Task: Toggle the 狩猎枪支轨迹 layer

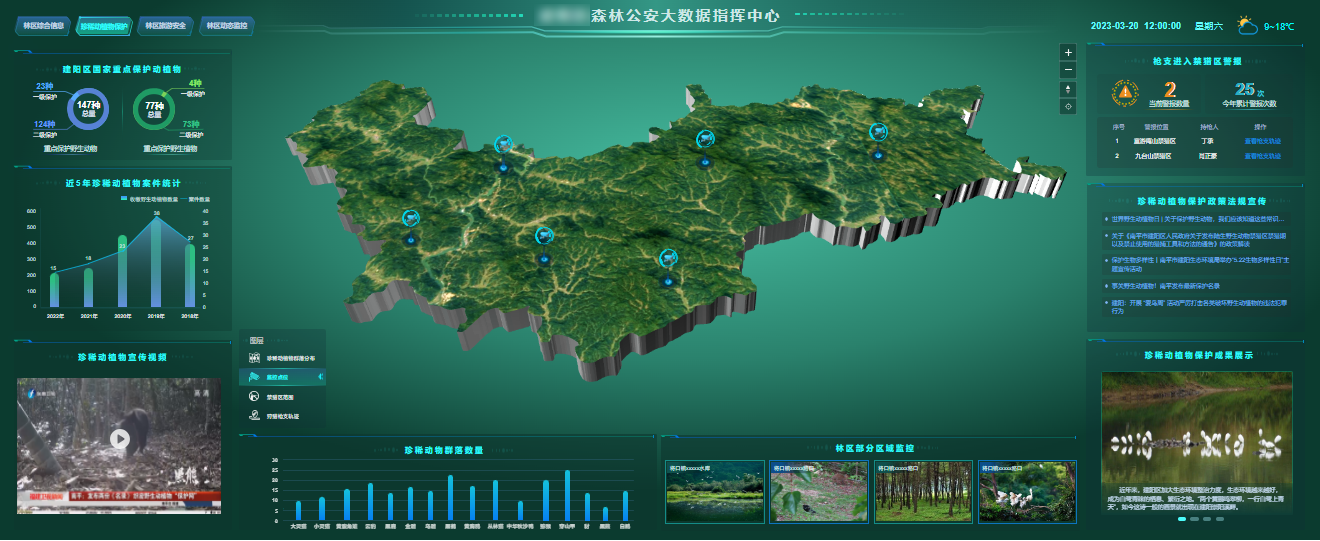Action: (283, 416)
